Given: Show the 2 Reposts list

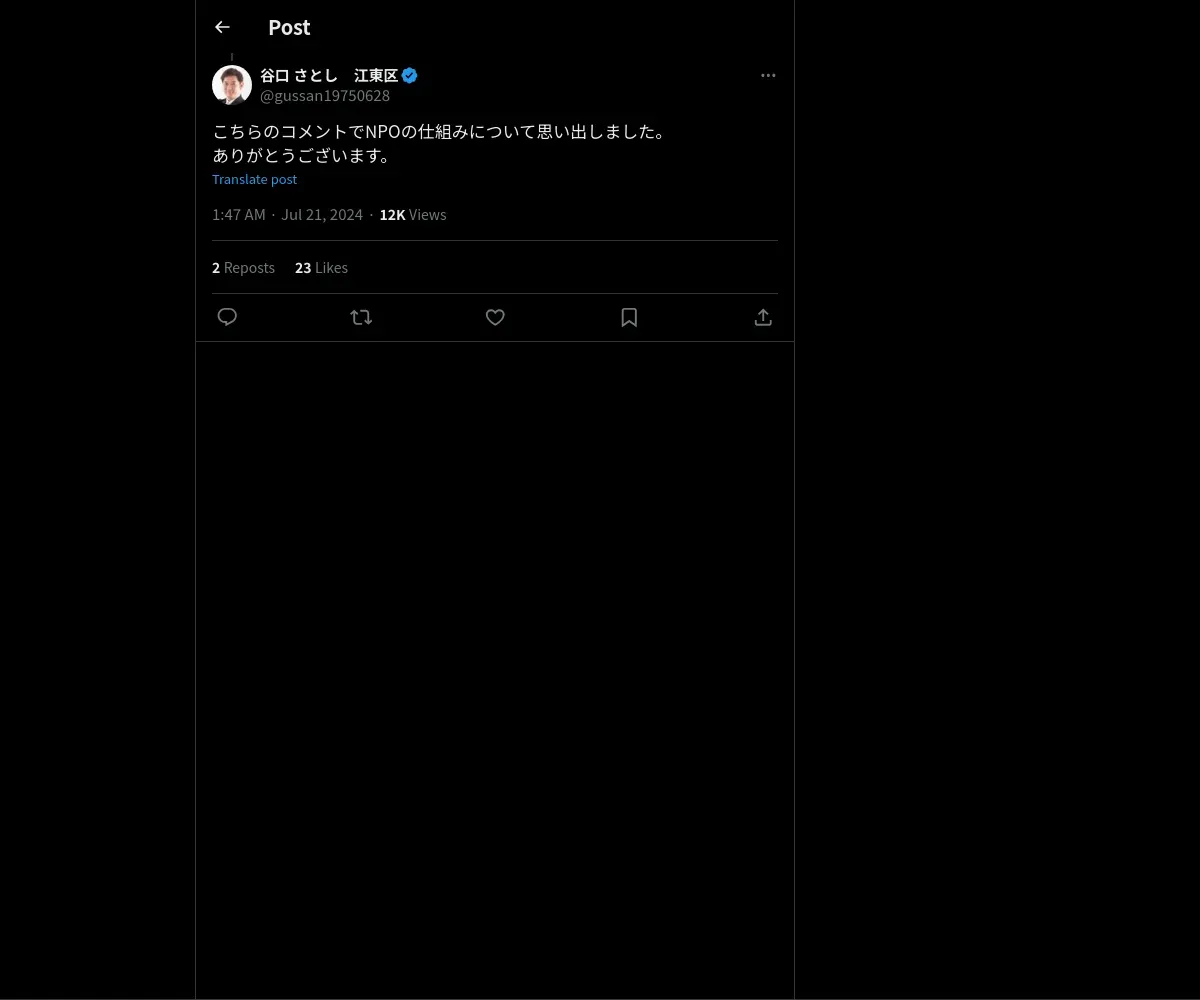Looking at the screenshot, I should click(x=243, y=268).
